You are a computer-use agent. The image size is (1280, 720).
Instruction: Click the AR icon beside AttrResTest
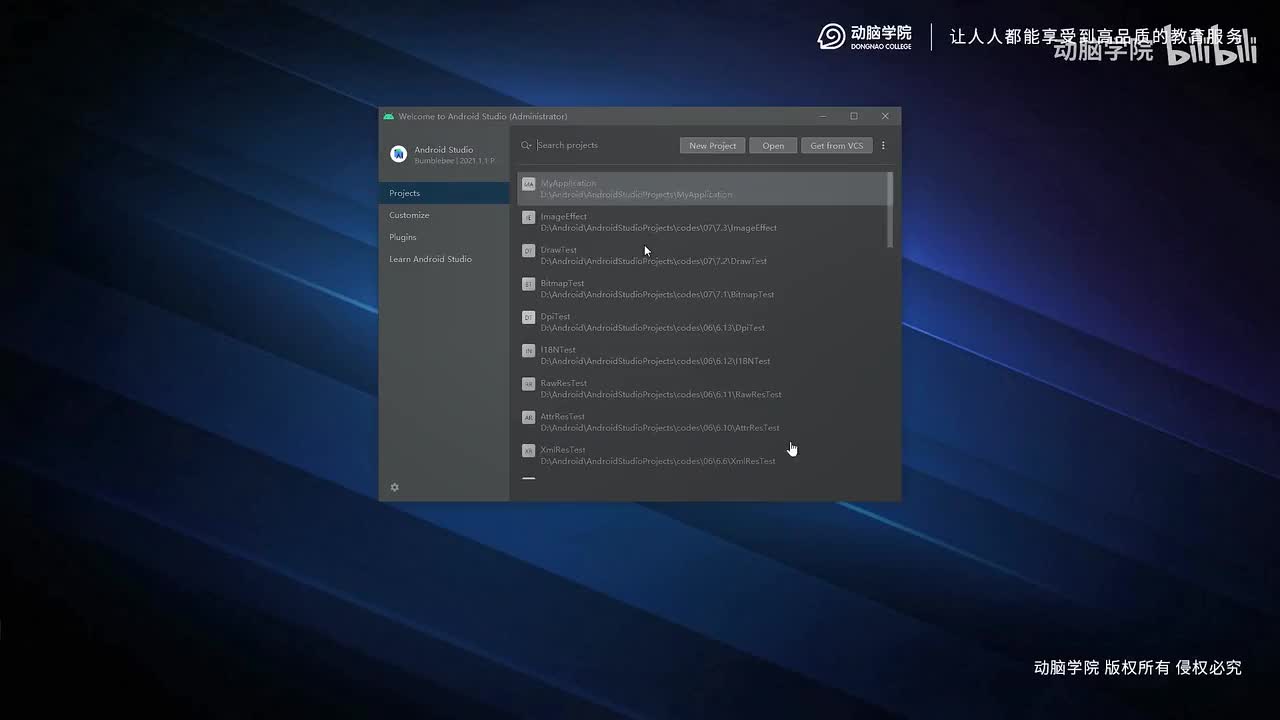tap(529, 417)
